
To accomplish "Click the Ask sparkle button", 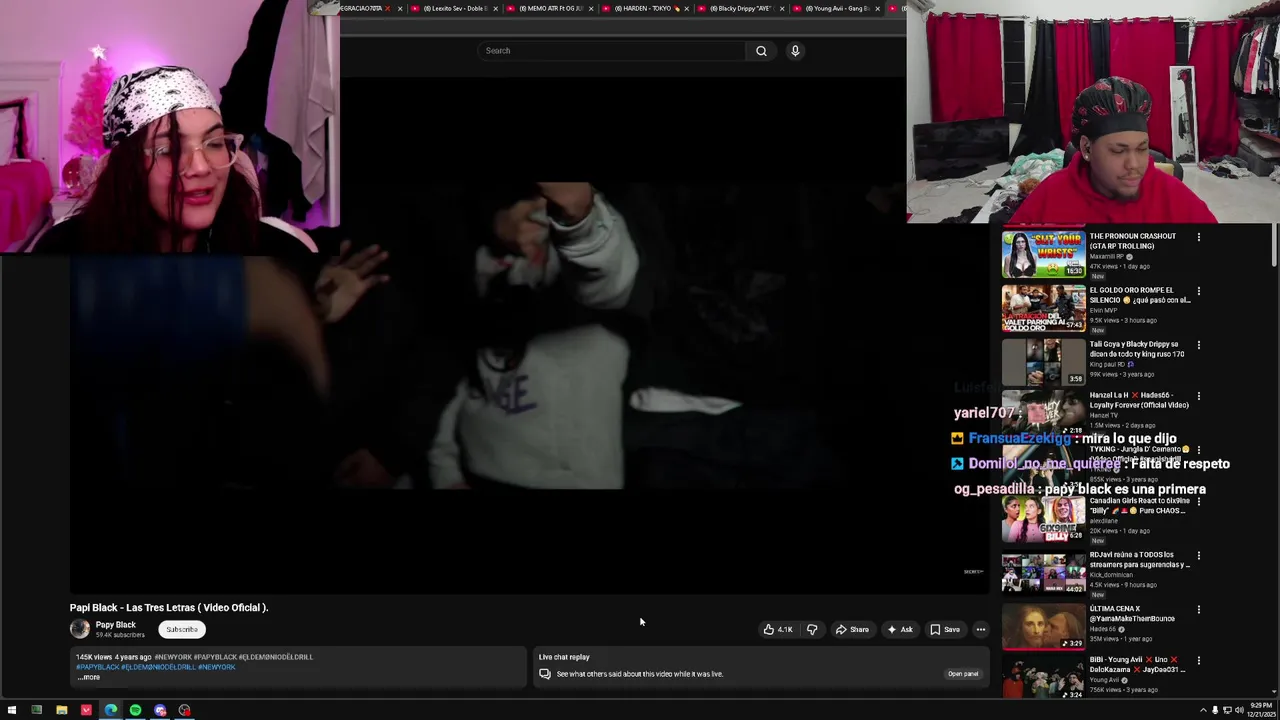I will click(x=900, y=630).
